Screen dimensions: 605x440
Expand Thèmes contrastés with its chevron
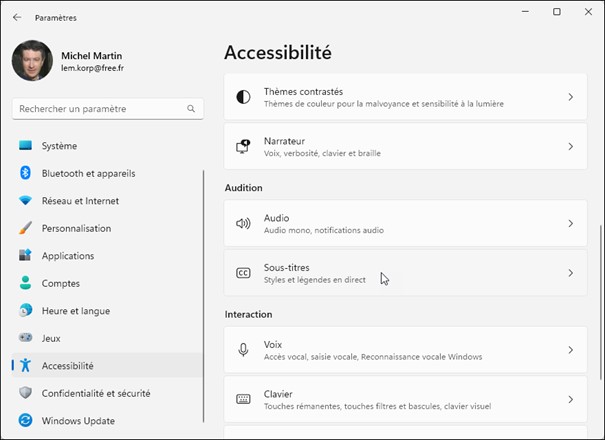coord(570,97)
